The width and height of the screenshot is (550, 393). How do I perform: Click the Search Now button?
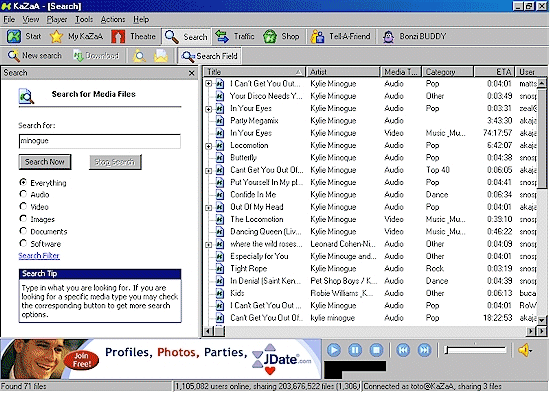tap(45, 162)
